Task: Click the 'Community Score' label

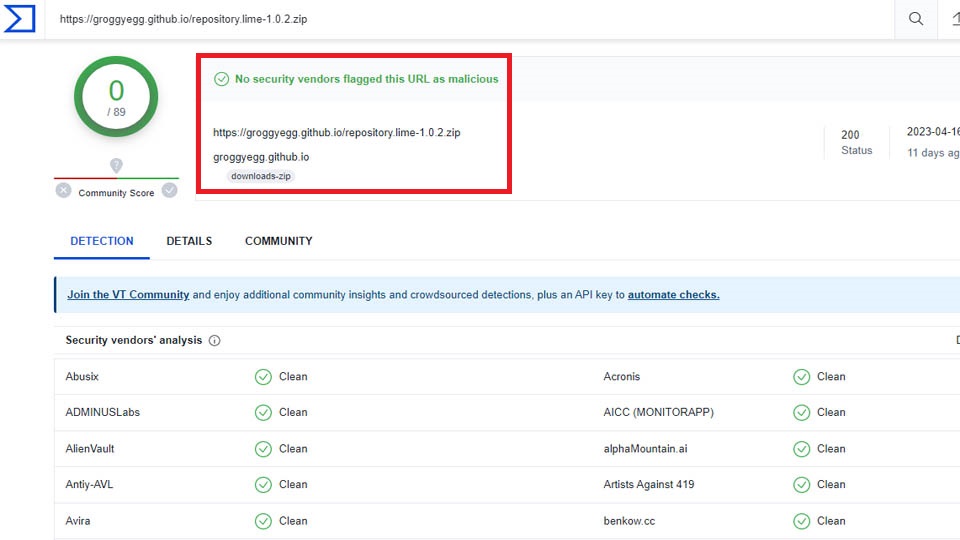Action: pos(116,193)
